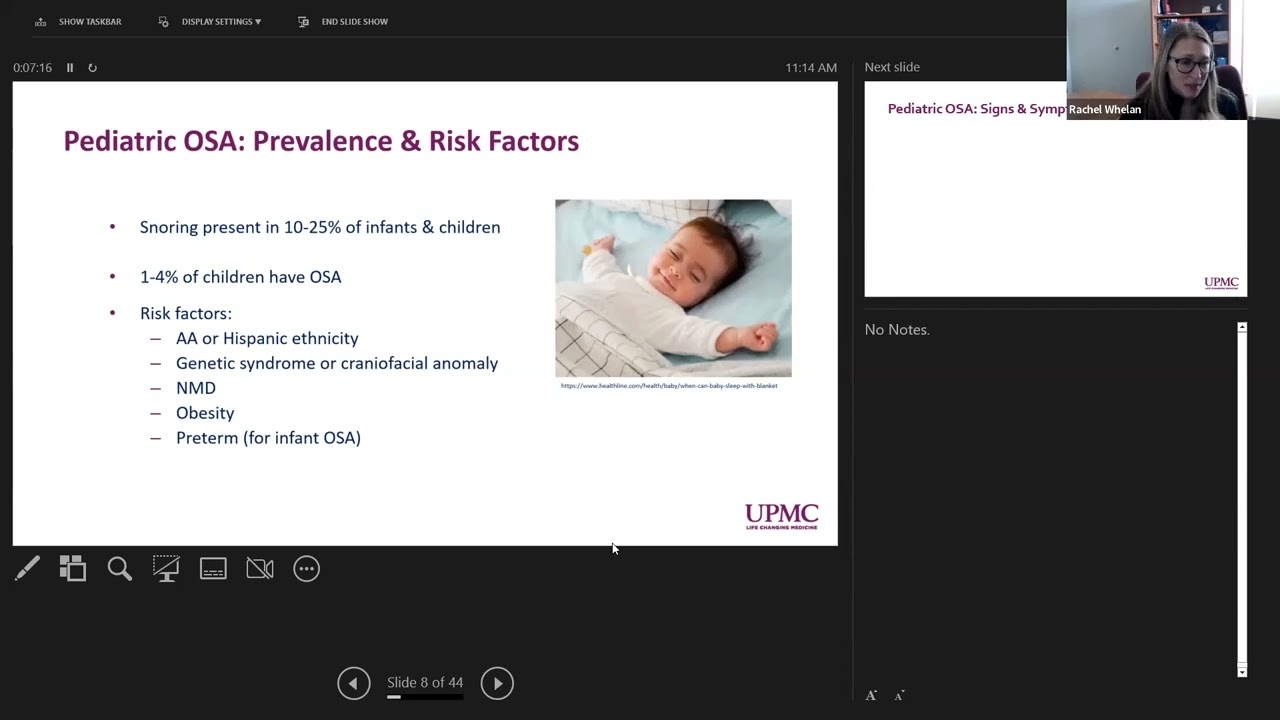Viewport: 1280px width, 720px height.
Task: Open the healthline.com image source link
Action: [x=669, y=386]
